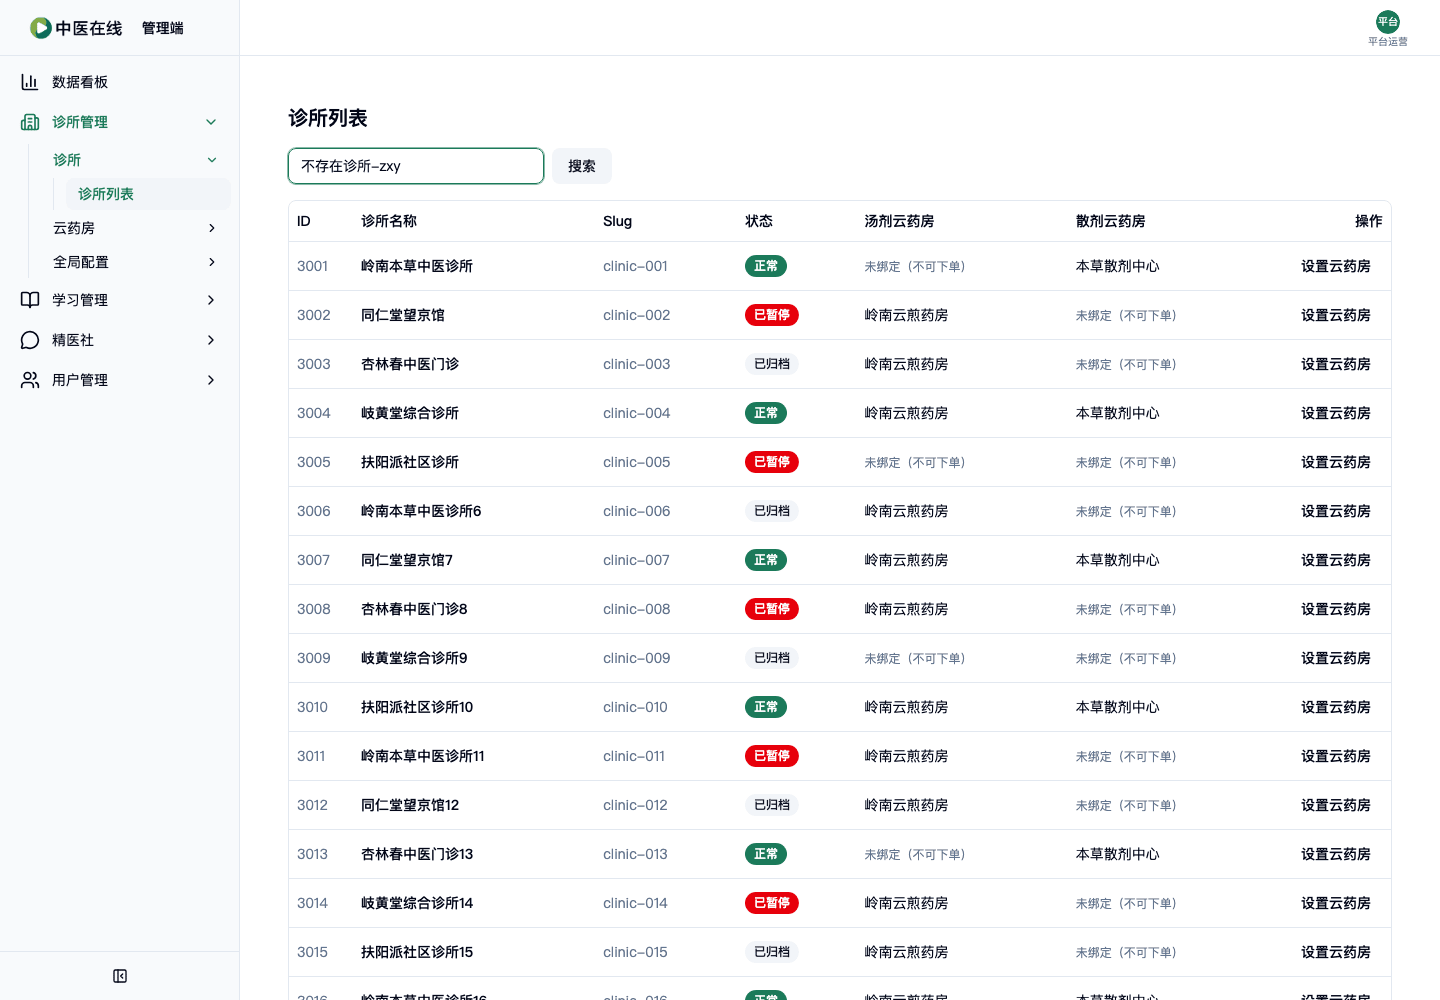The height and width of the screenshot is (1000, 1440).
Task: Click 设置云药房 for 扶阳派社区诊所15
Action: 1336,952
